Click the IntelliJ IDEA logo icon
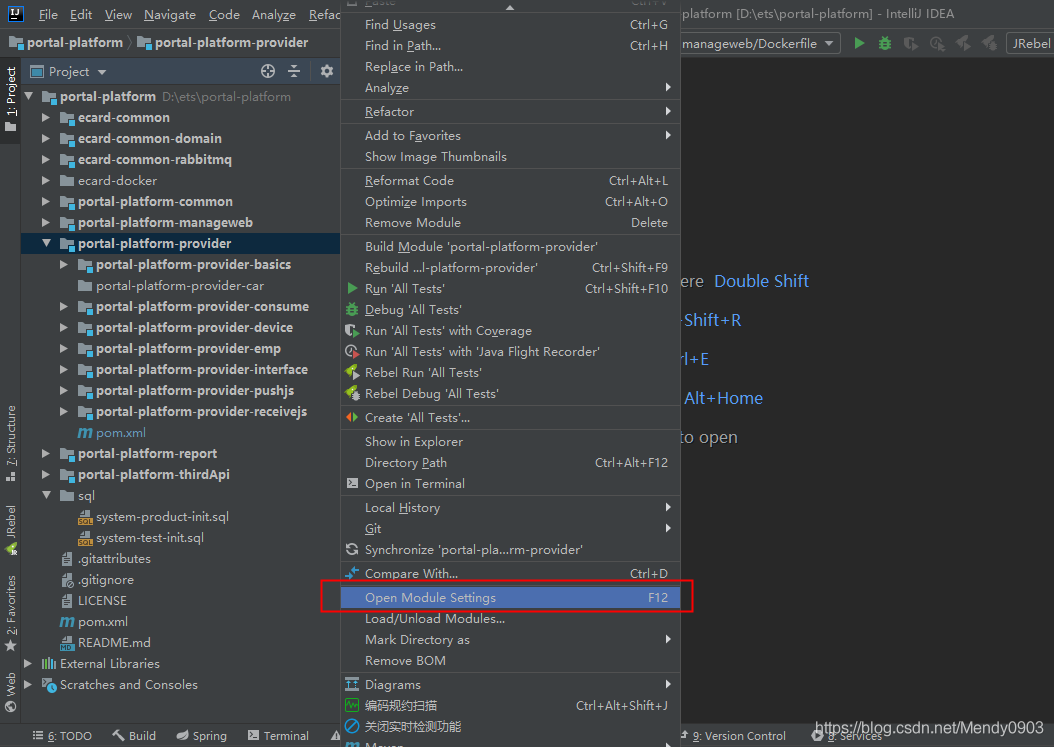The image size is (1054, 747). click(16, 13)
